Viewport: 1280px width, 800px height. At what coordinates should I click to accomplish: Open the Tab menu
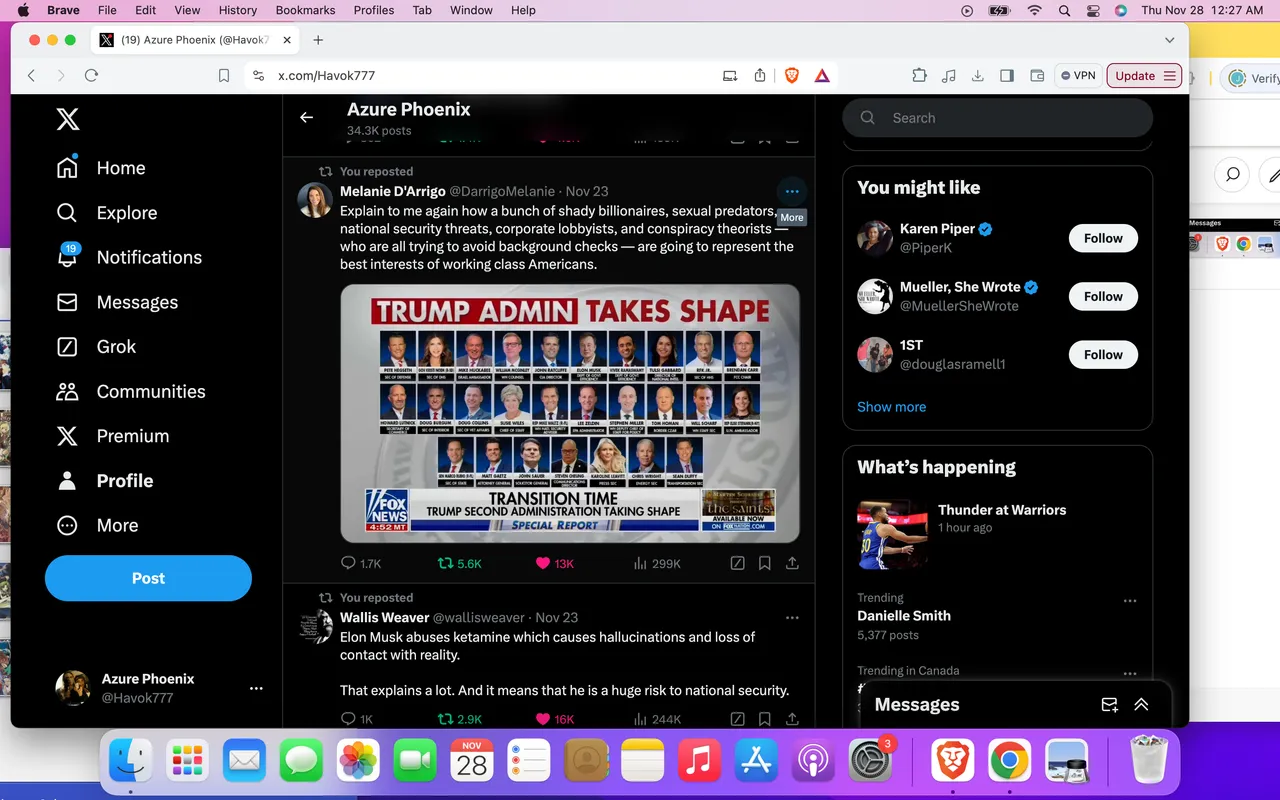[422, 10]
